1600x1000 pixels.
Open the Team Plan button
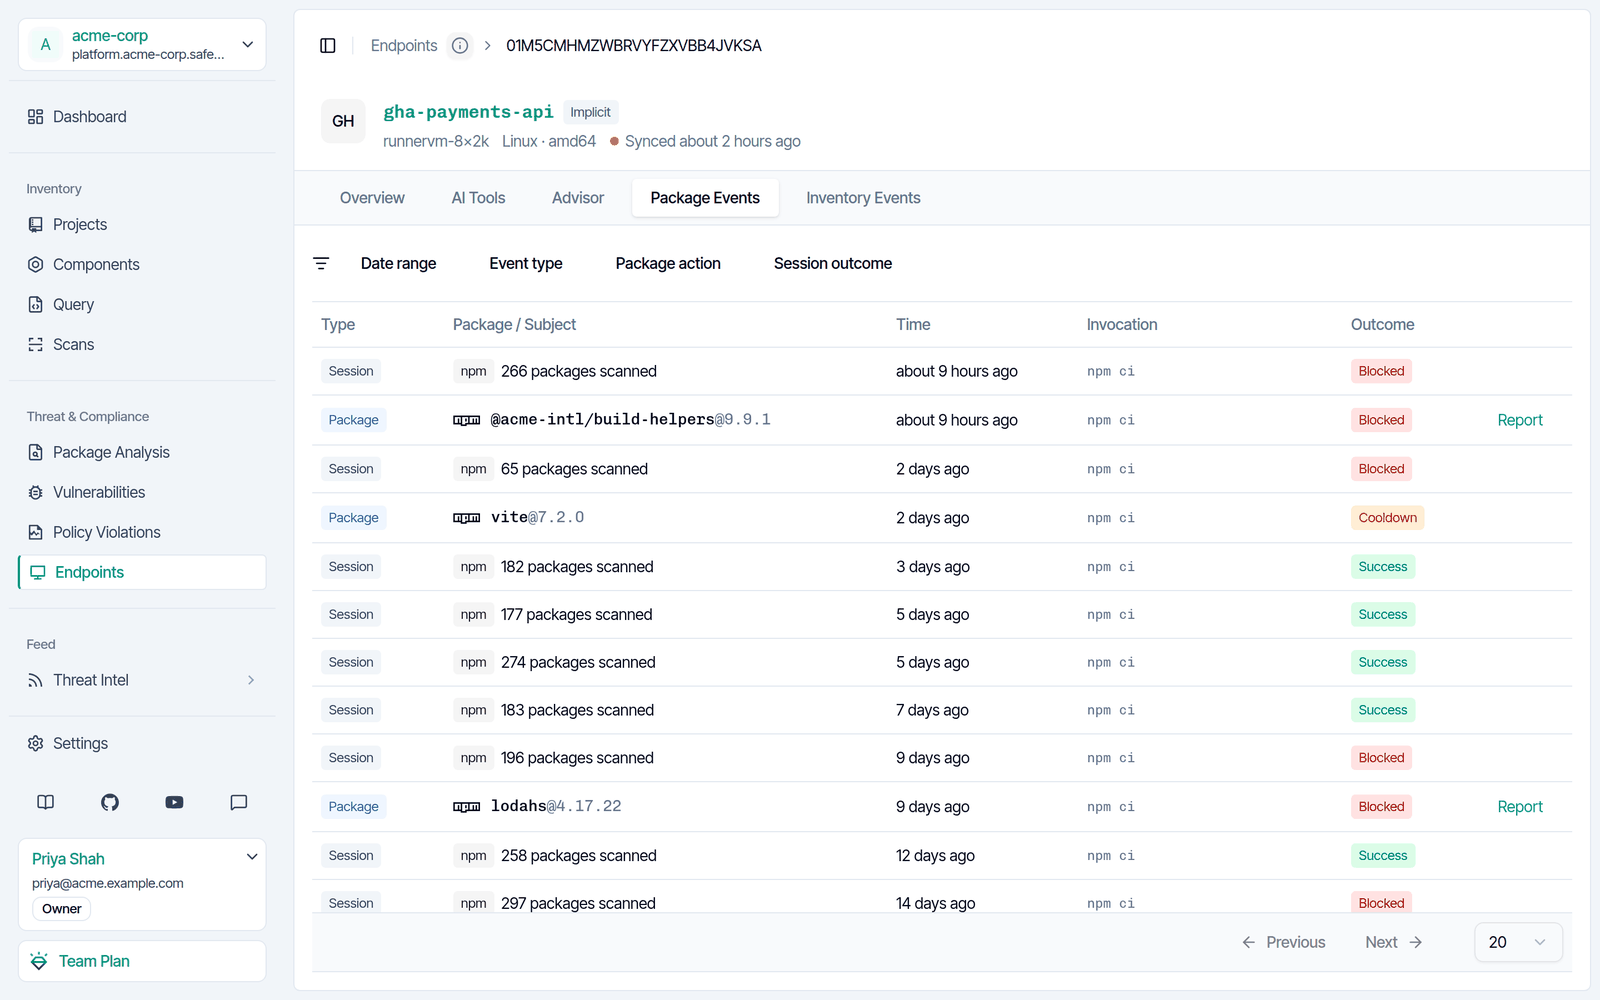[x=142, y=962]
